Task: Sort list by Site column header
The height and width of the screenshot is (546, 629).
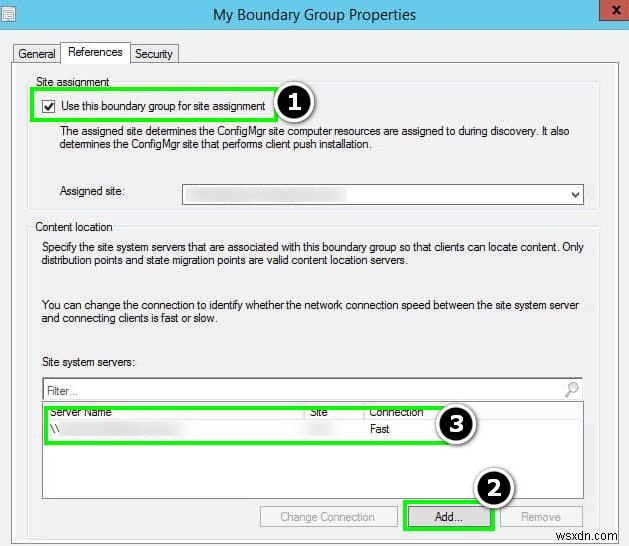Action: point(334,412)
